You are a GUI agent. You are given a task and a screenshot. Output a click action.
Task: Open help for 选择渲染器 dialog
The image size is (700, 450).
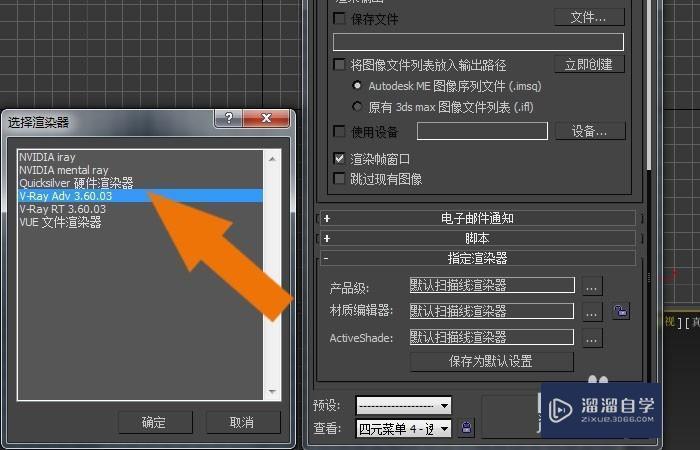pos(229,118)
